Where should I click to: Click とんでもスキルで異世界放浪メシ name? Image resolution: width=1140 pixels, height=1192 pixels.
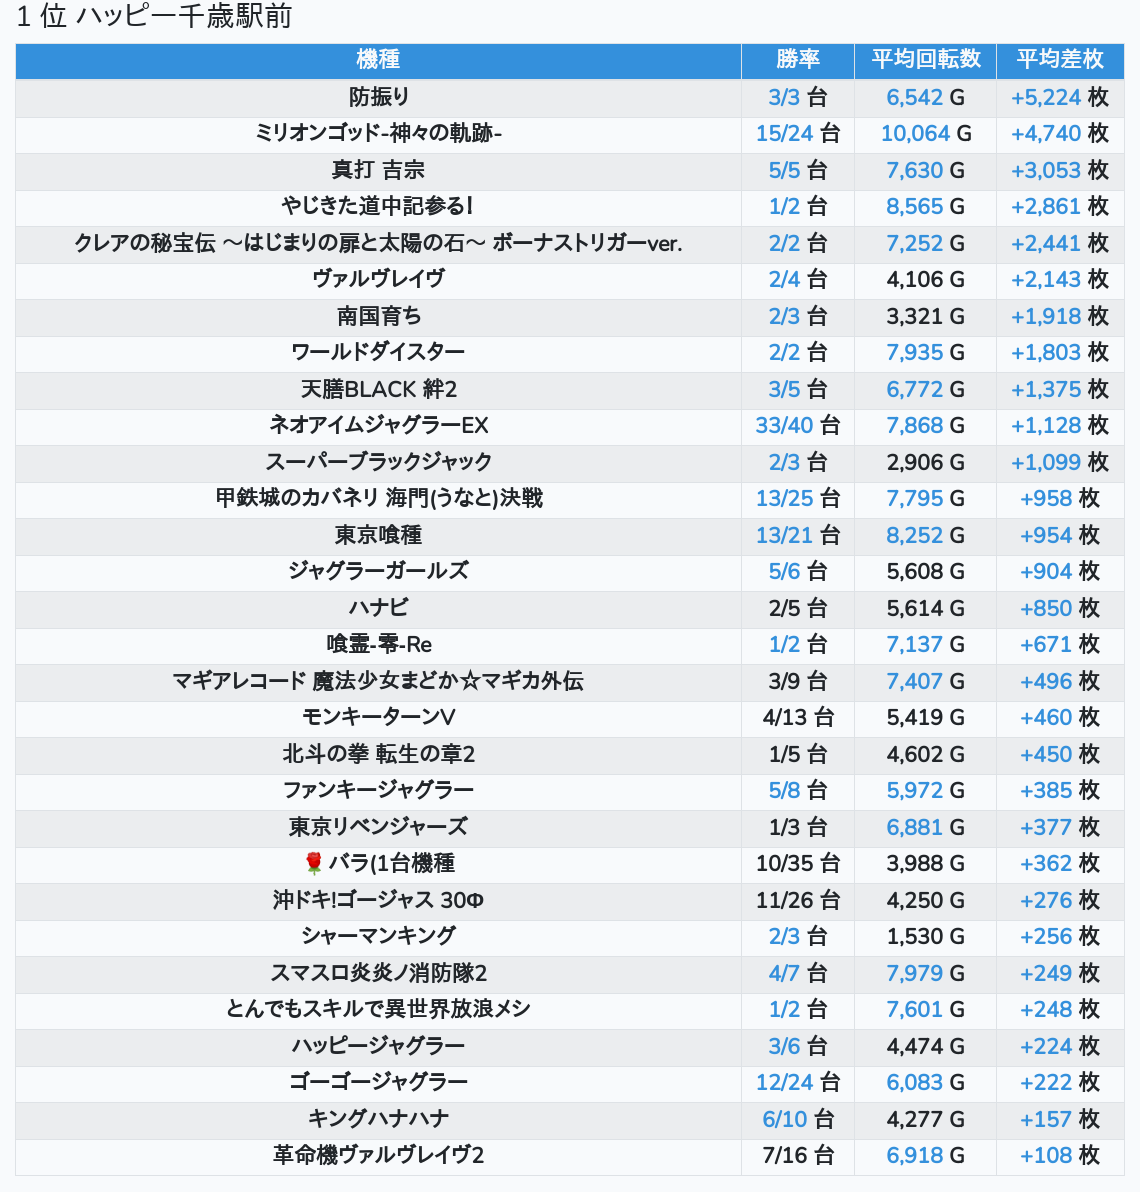[378, 1009]
